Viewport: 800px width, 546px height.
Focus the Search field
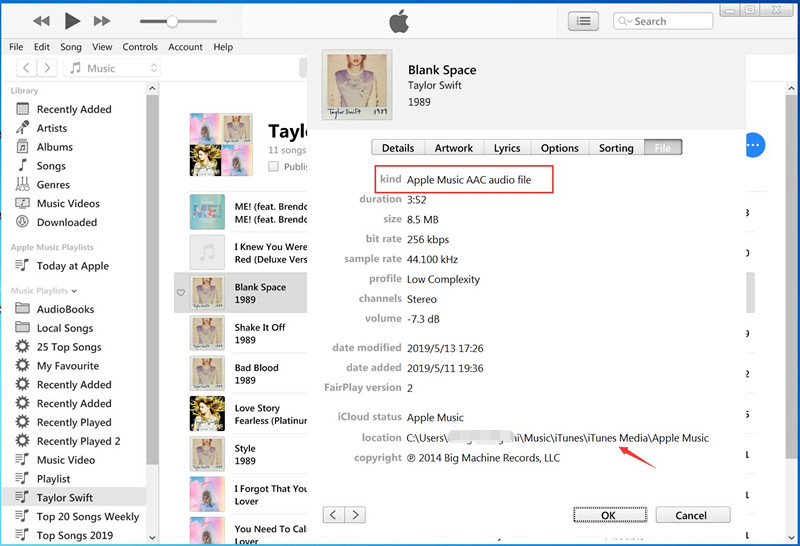(663, 21)
